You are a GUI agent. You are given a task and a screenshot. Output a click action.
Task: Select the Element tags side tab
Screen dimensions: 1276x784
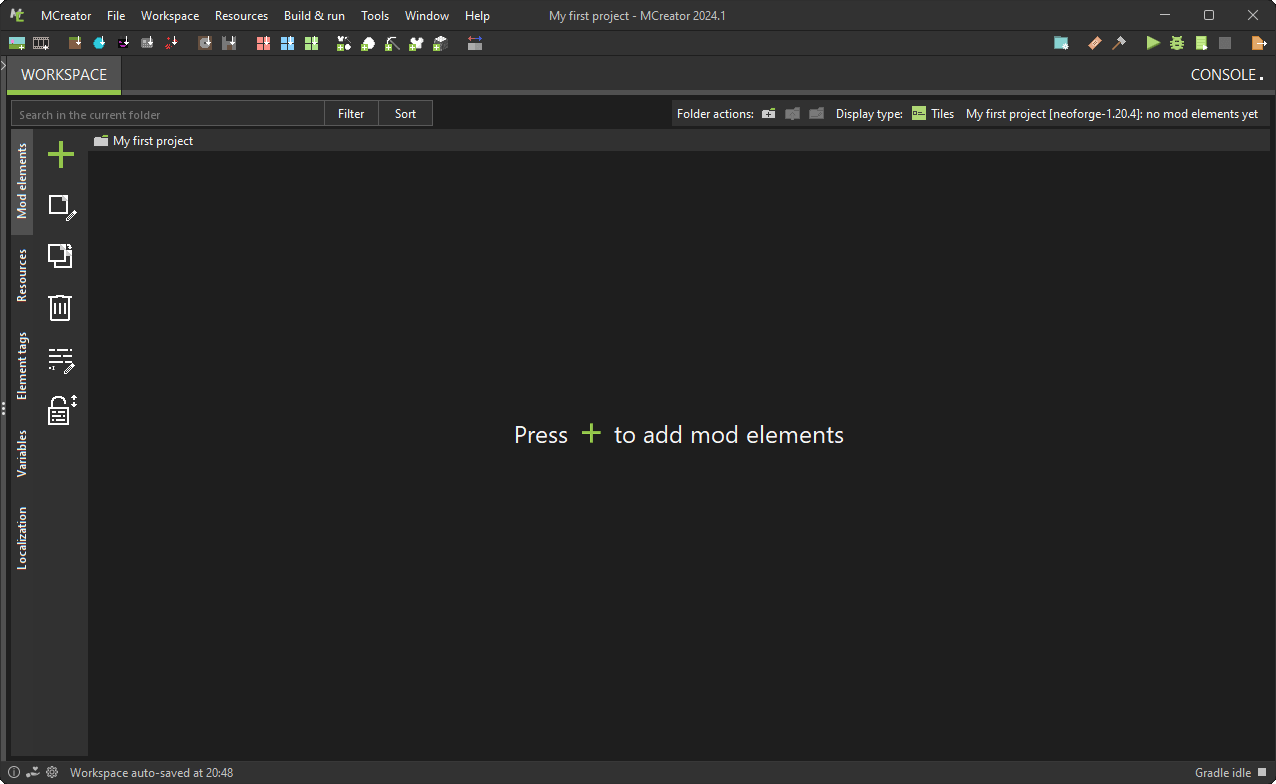[x=22, y=367]
